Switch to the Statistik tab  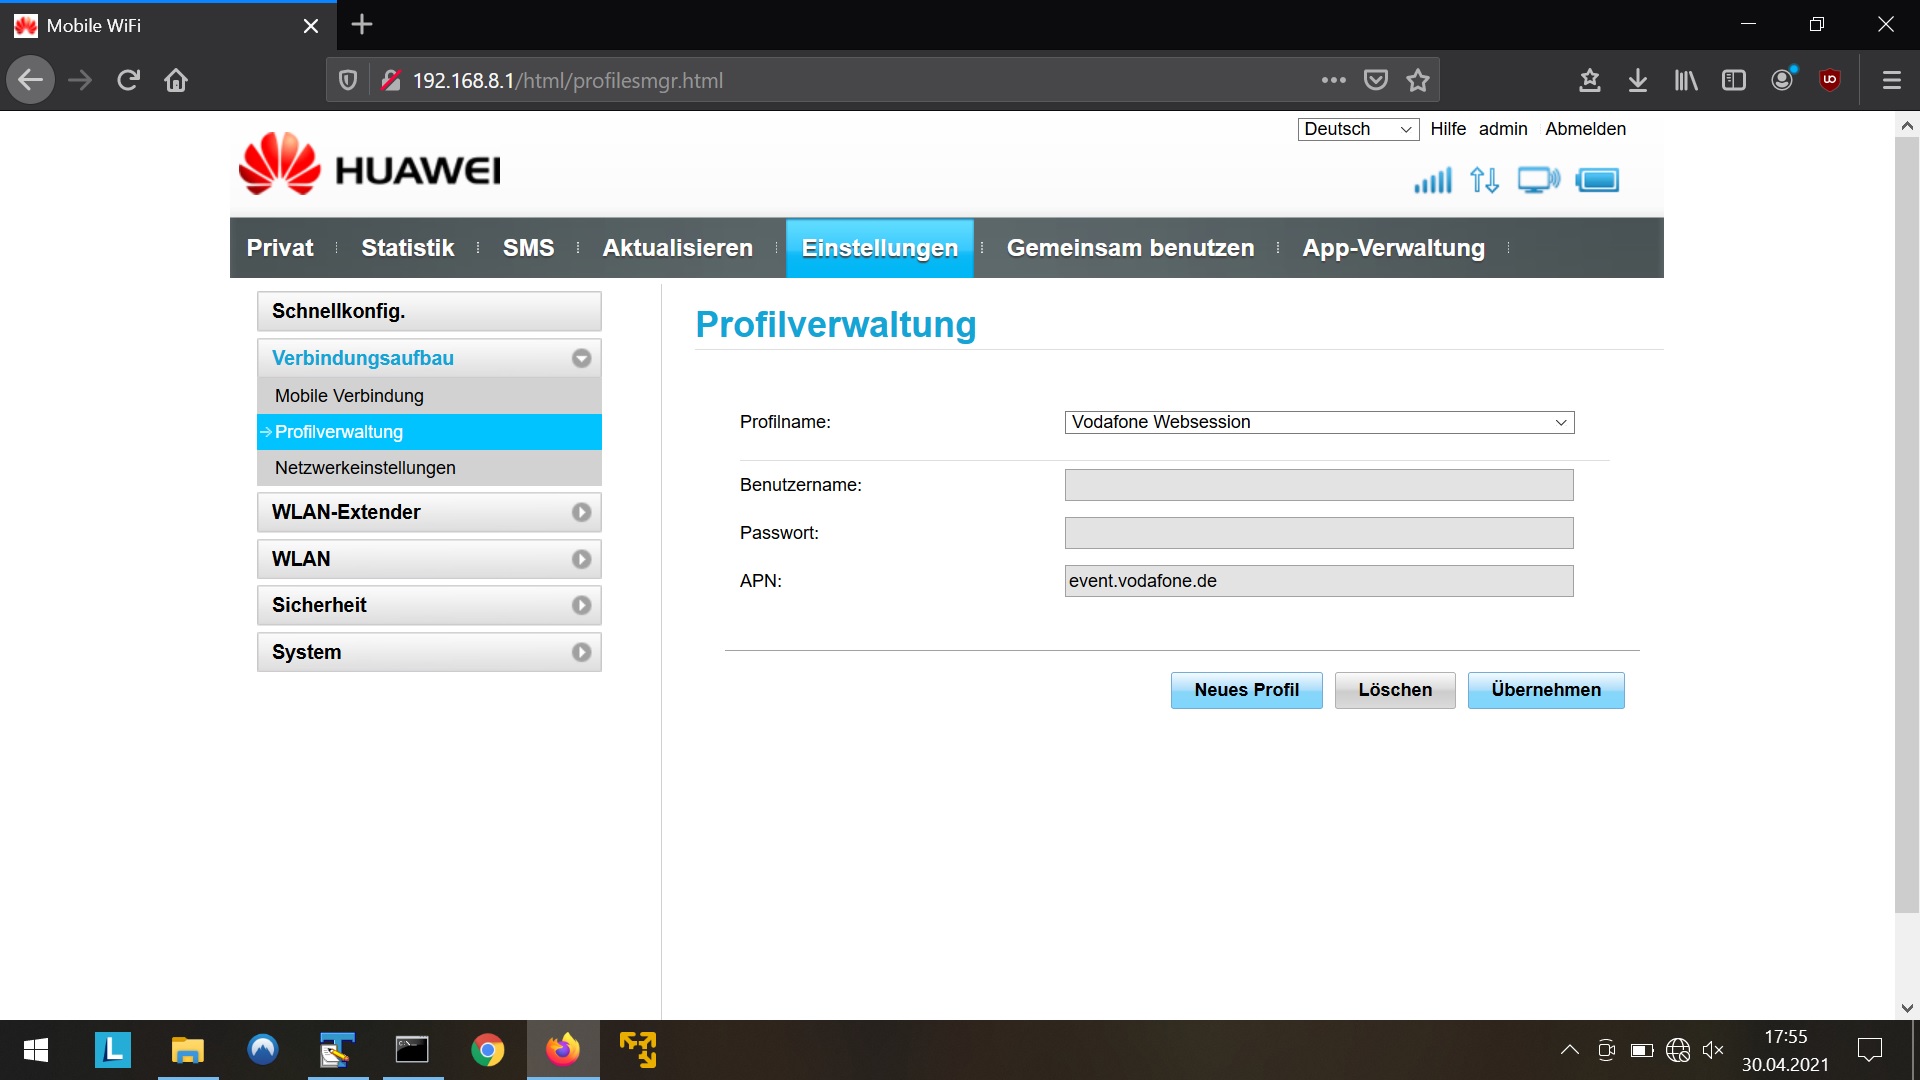(x=407, y=248)
